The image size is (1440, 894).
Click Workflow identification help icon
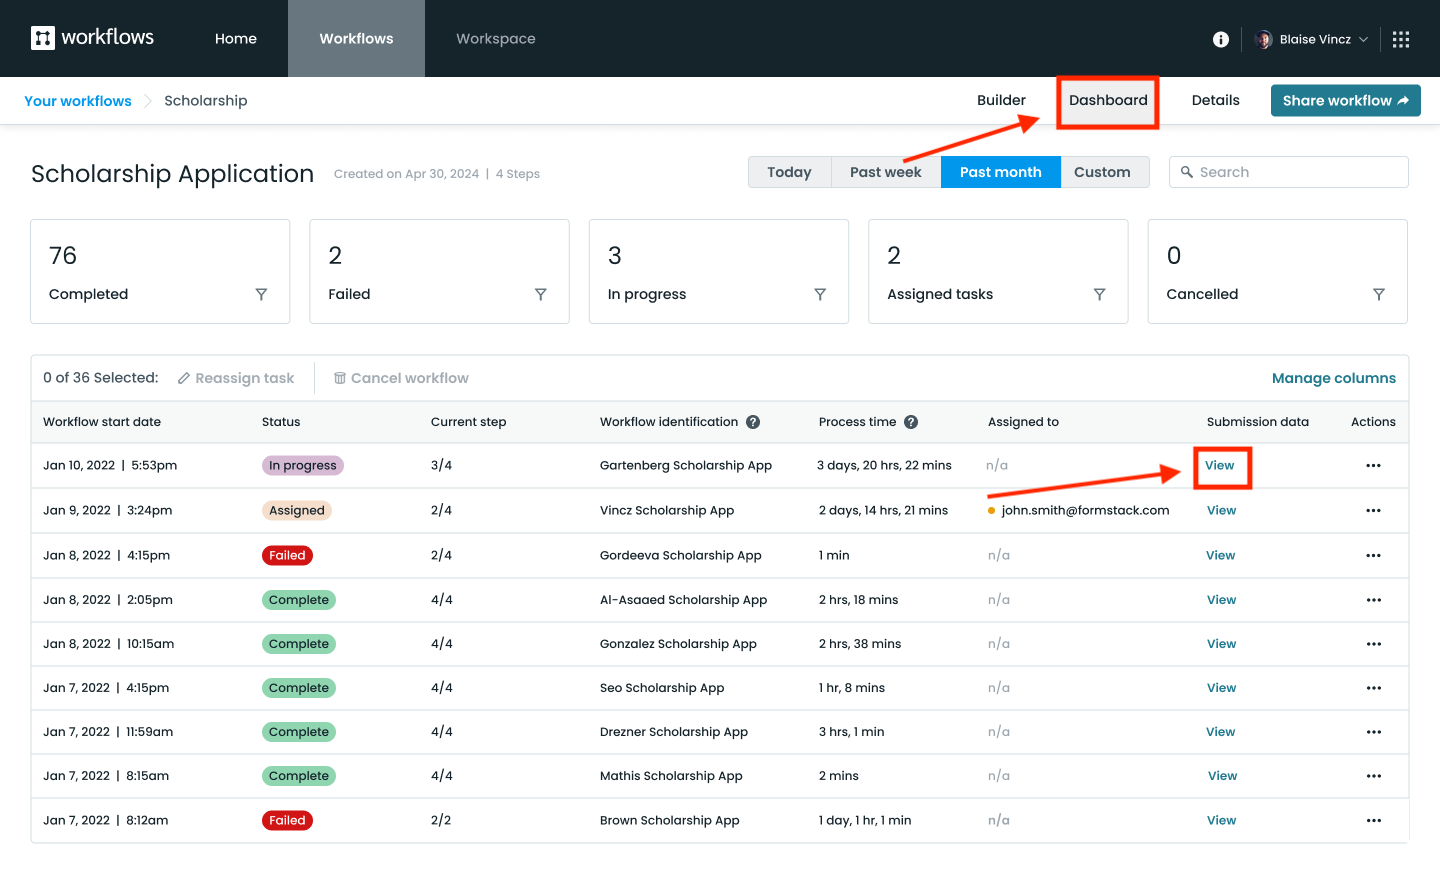753,422
